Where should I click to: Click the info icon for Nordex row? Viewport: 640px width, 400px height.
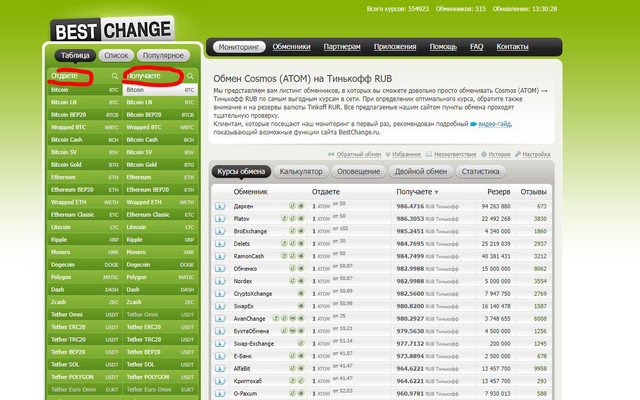coord(220,281)
